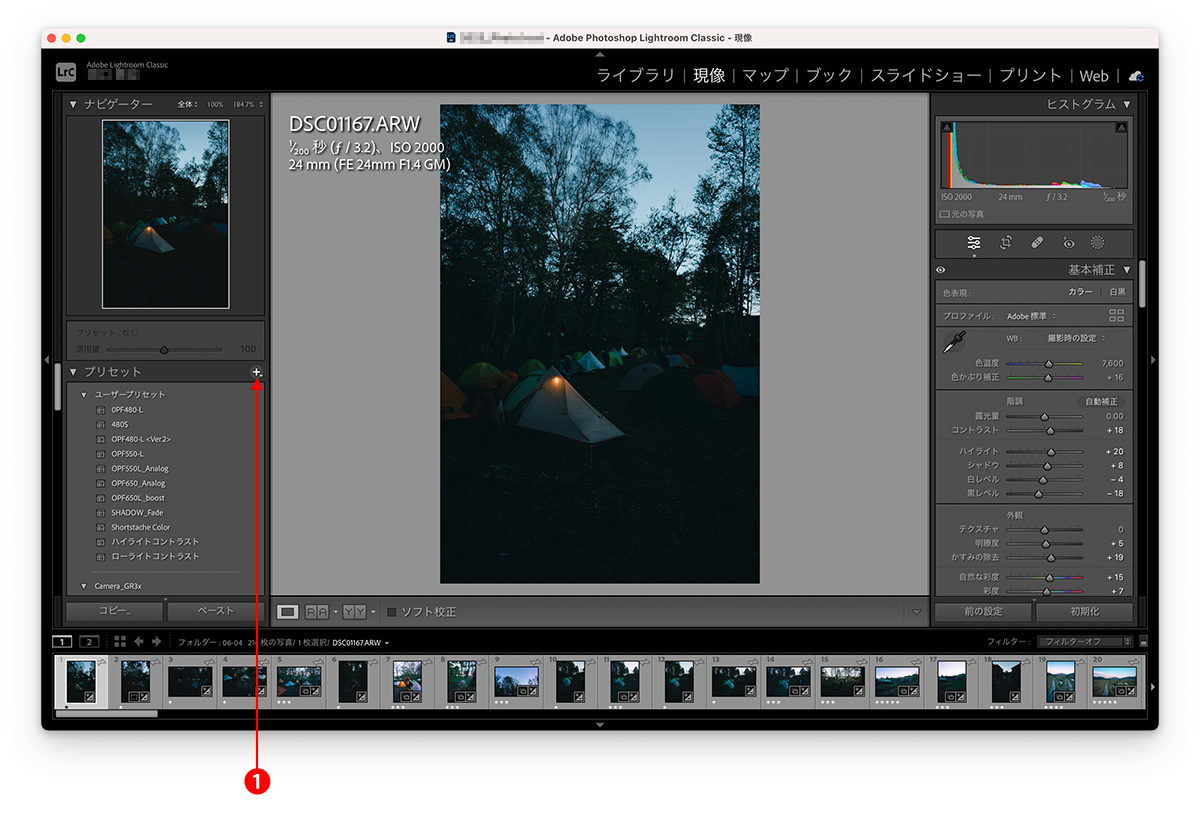Click the plus icon in プリセット panel header
1200x817 pixels.
click(256, 372)
